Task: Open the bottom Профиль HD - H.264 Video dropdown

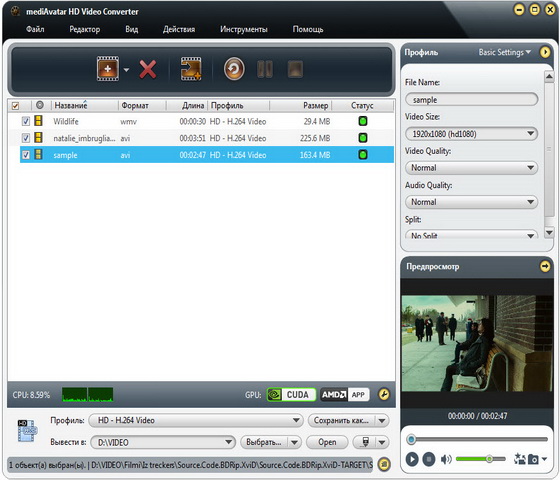Action: coord(196,420)
